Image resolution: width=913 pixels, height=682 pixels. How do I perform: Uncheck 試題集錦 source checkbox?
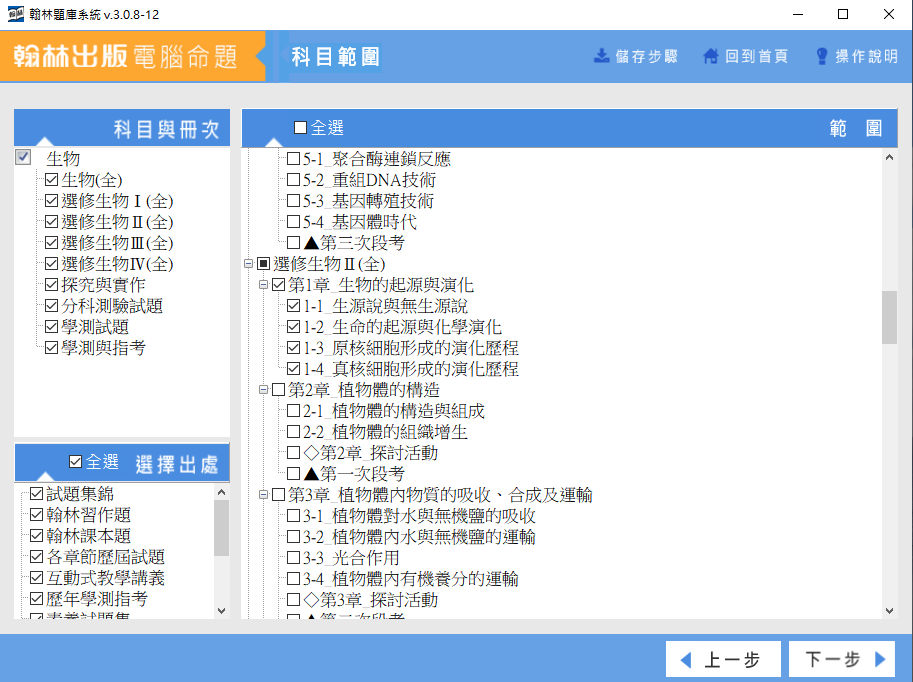[x=37, y=494]
